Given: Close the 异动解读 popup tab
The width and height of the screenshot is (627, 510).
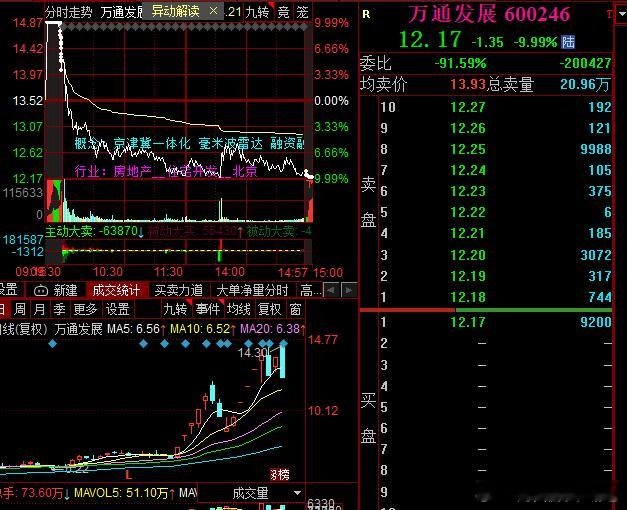Looking at the screenshot, I should coord(214,11).
